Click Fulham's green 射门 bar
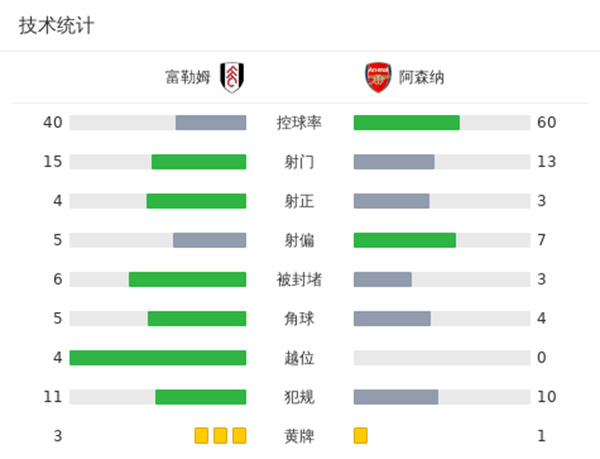This screenshot has height=459, width=600. click(199, 162)
